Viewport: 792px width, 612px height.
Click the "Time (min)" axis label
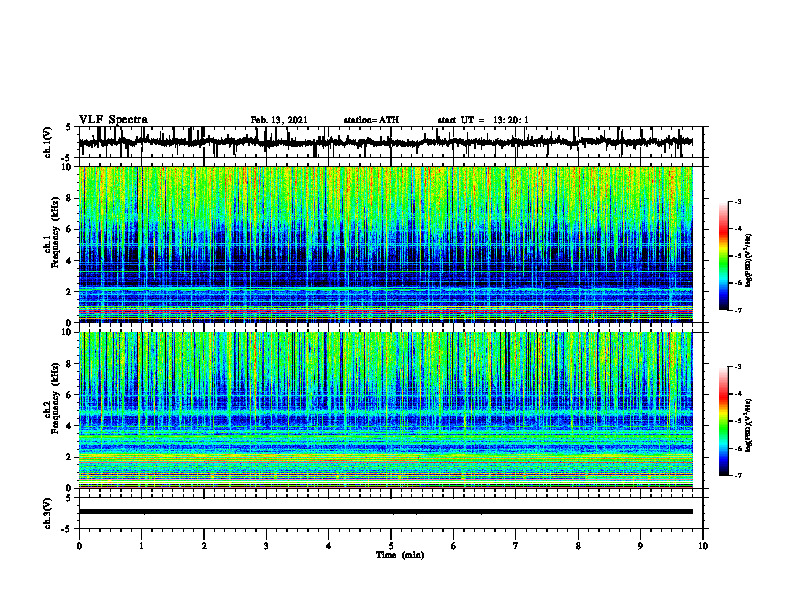tap(400, 555)
